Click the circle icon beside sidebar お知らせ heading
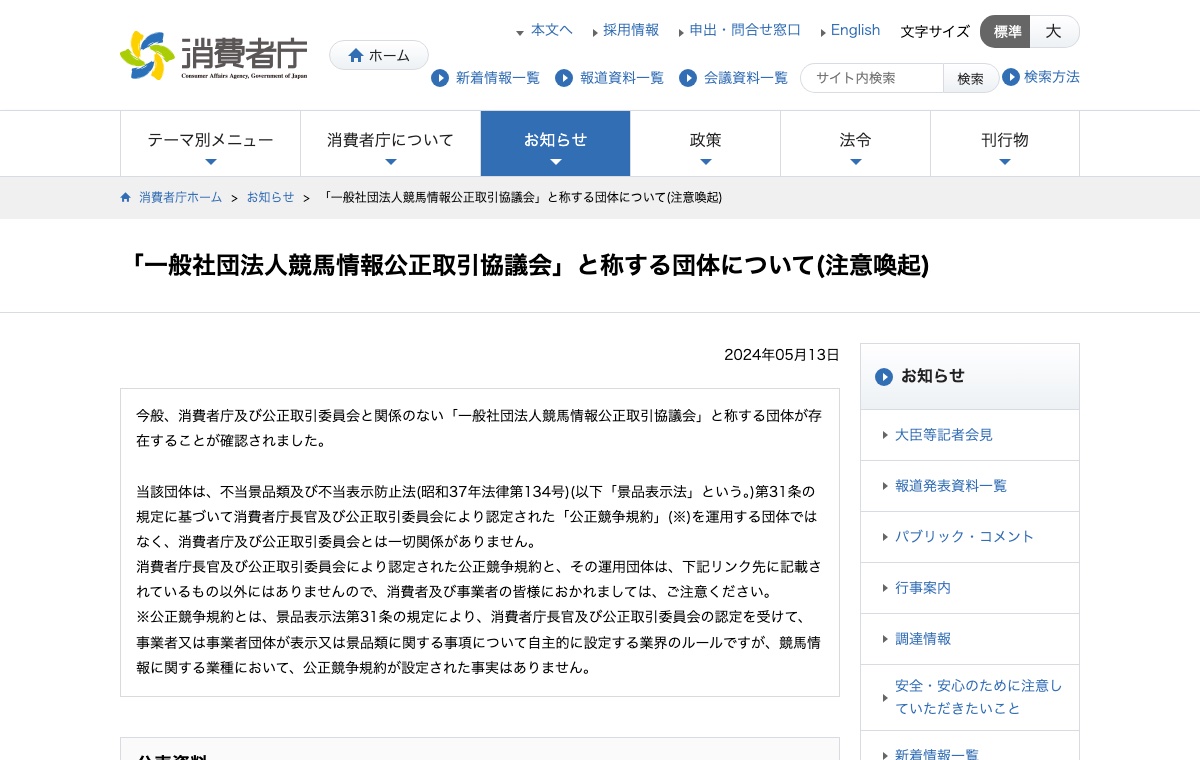 (884, 377)
